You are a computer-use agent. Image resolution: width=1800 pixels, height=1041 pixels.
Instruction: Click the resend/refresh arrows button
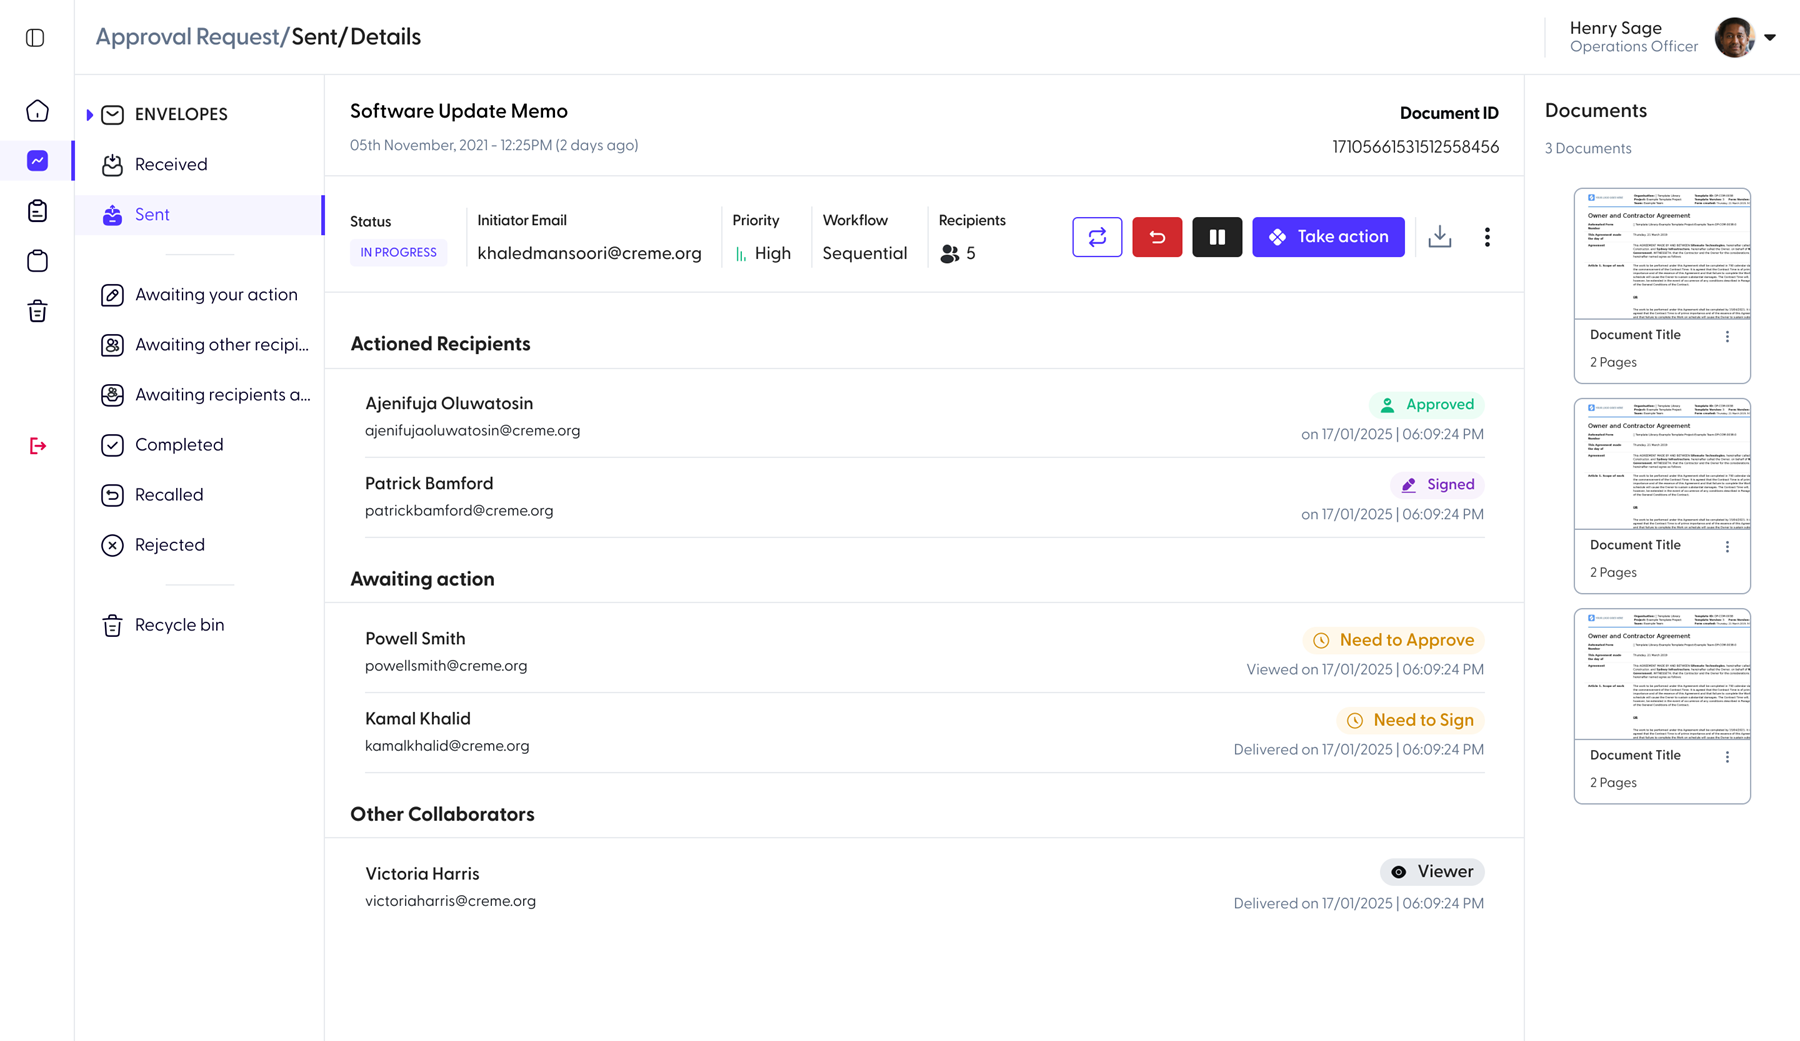[x=1097, y=237]
